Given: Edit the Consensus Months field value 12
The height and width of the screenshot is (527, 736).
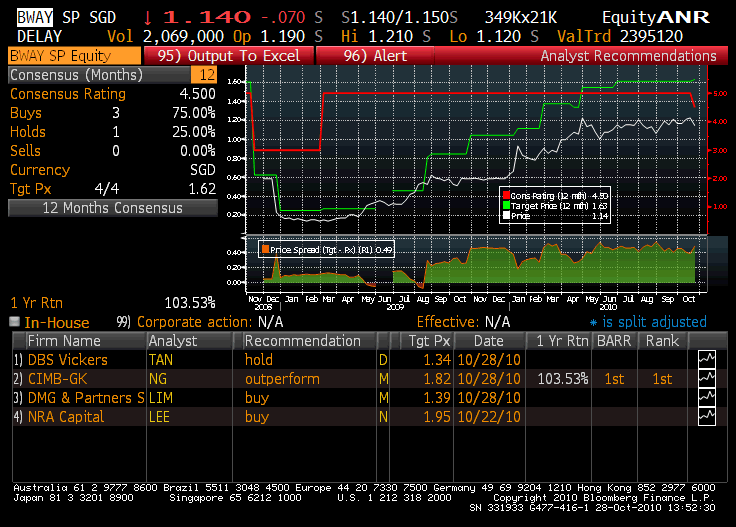Looking at the screenshot, I should click(x=204, y=75).
